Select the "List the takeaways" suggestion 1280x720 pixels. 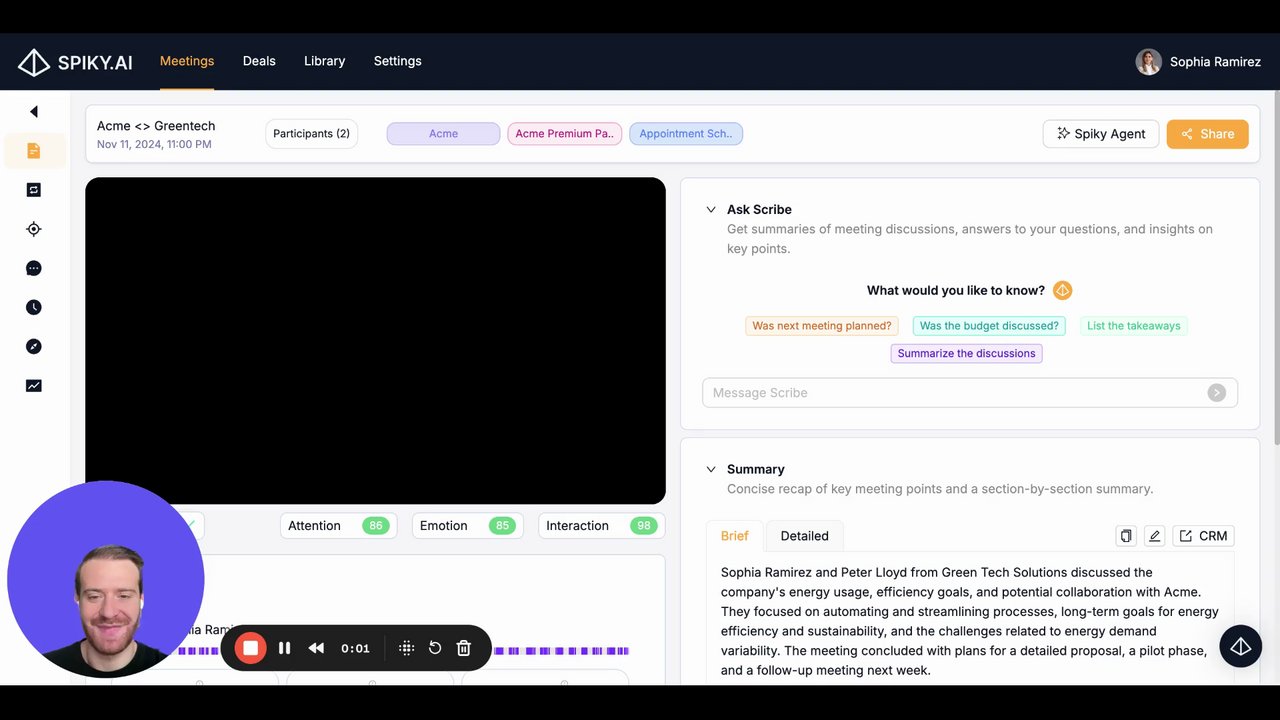point(1134,326)
